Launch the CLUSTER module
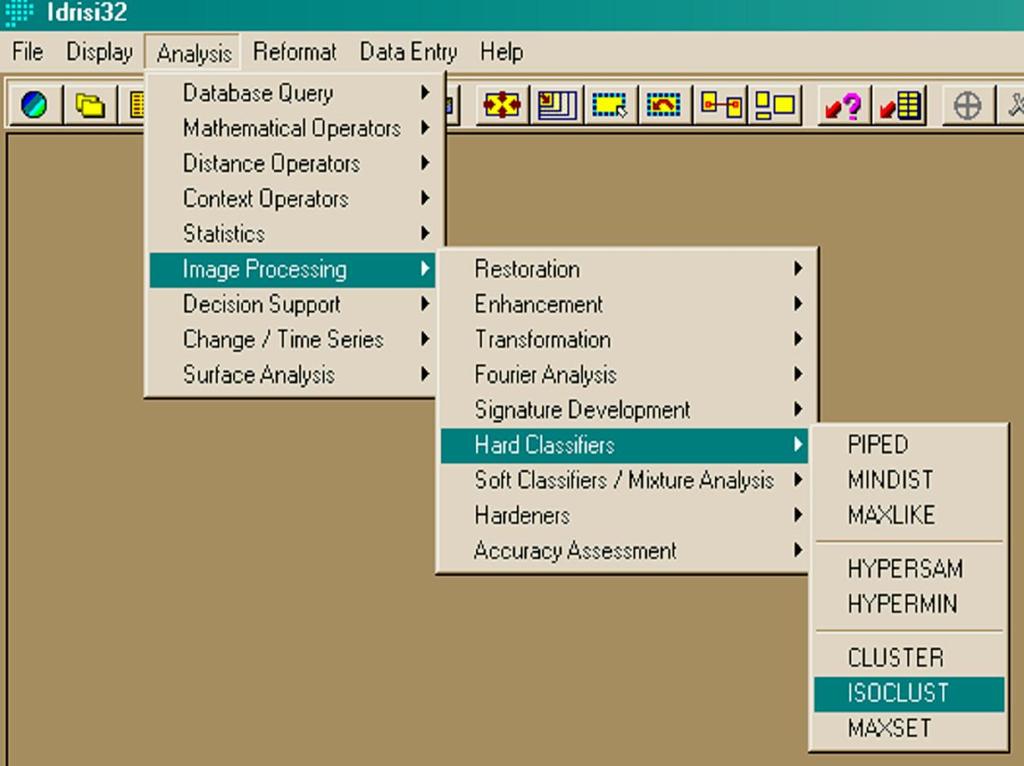The image size is (1024, 766). click(909, 658)
